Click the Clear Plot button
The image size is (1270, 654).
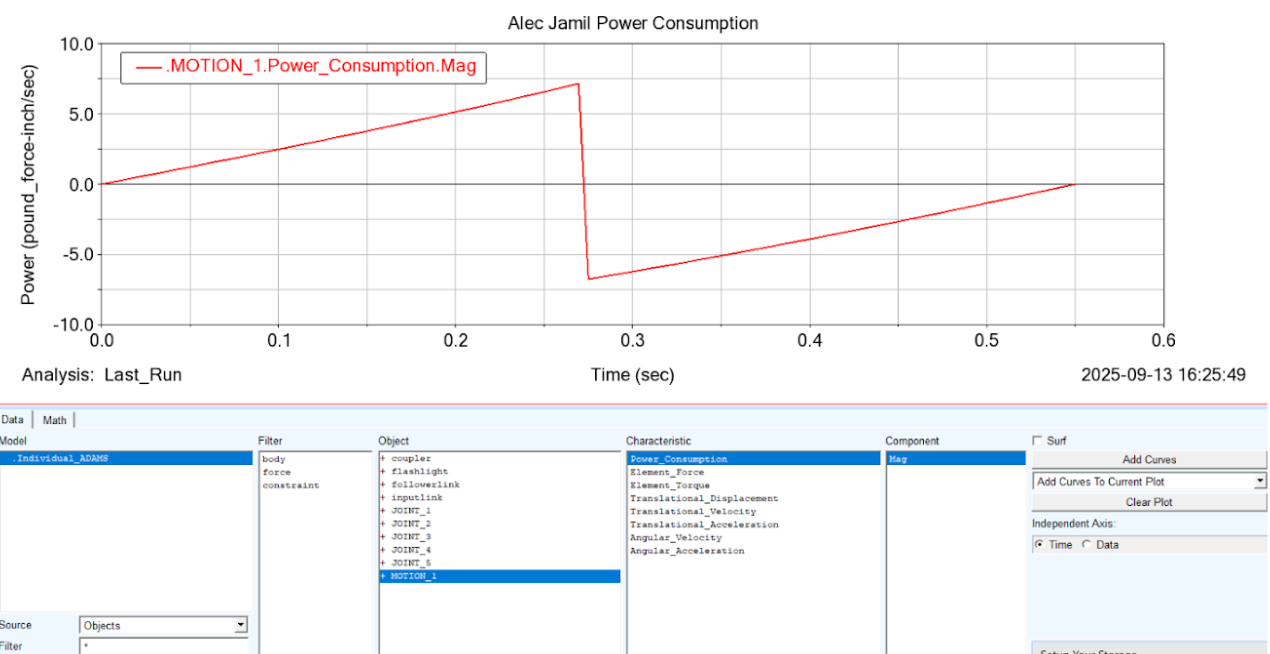[1149, 502]
